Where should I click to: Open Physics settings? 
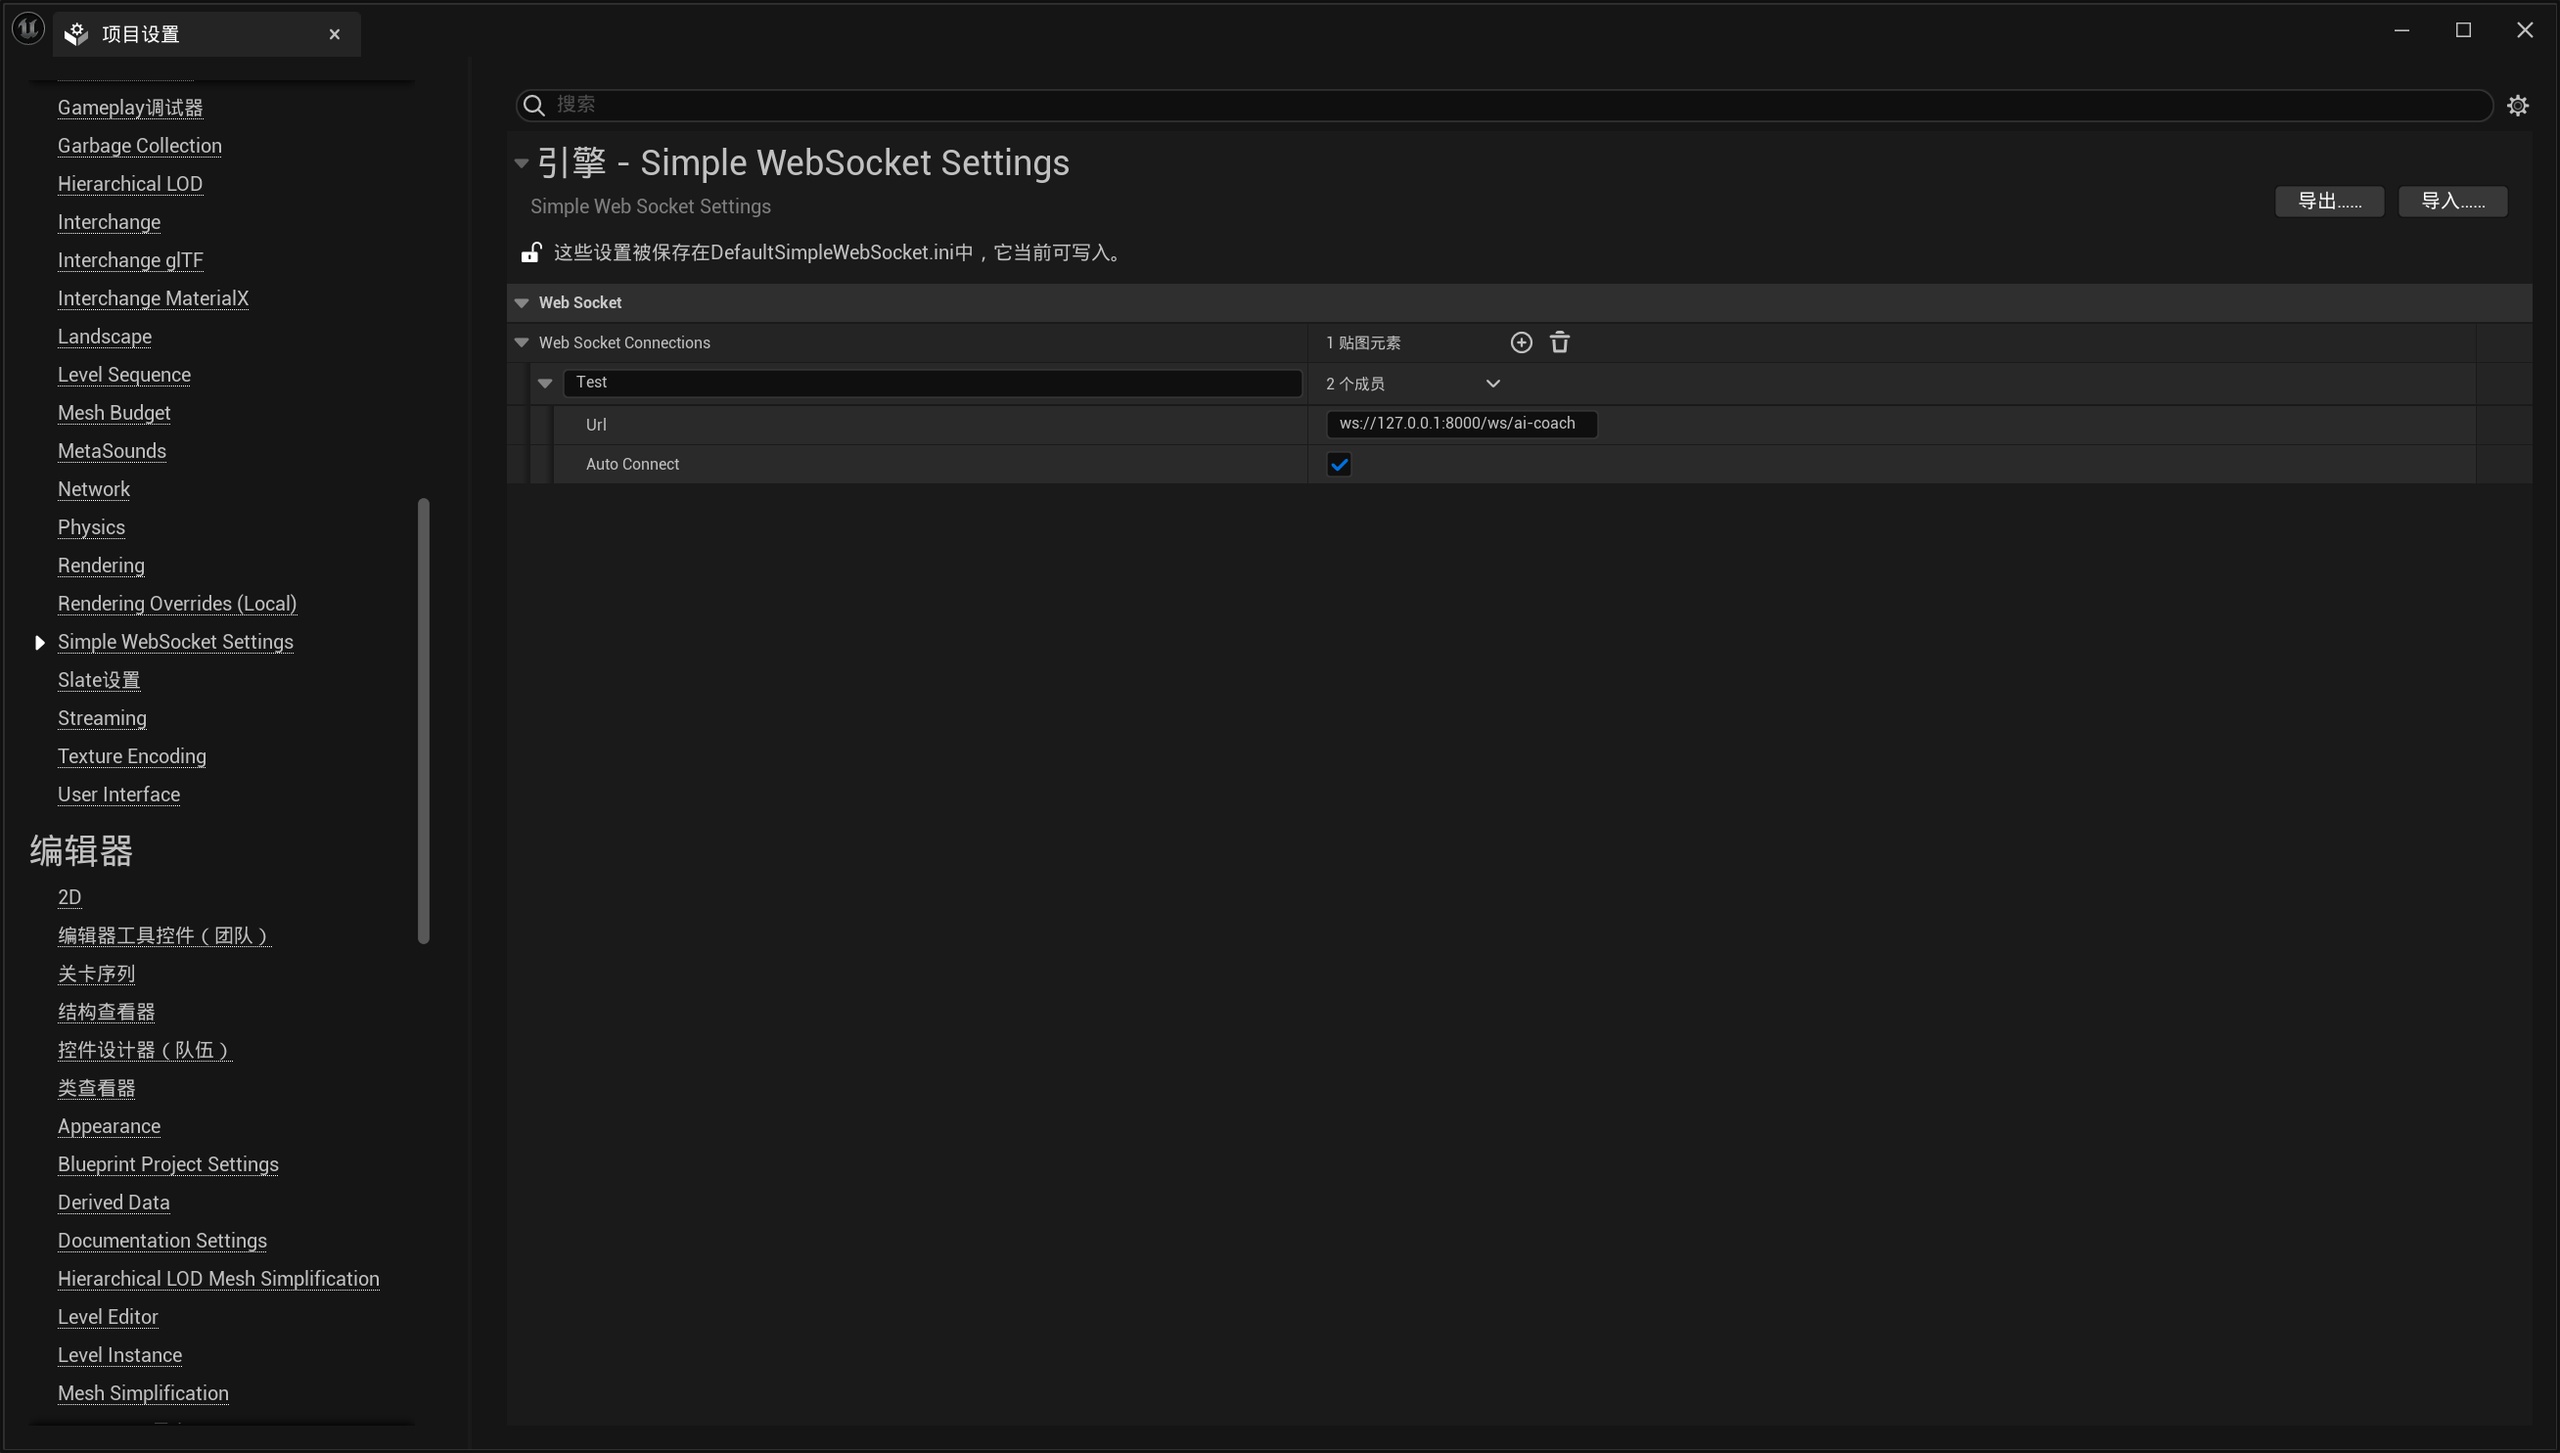coord(91,527)
